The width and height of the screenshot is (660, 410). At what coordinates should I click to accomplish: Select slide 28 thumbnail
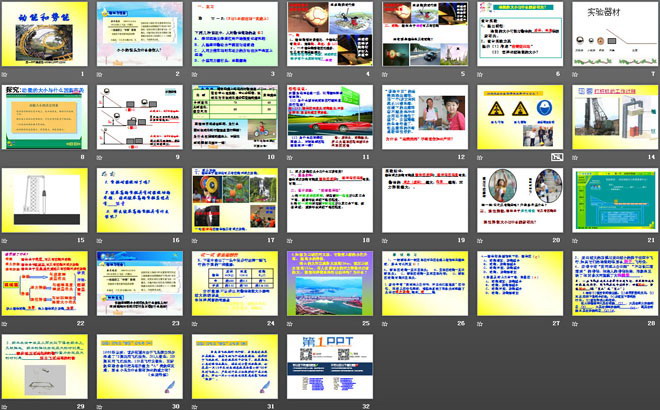[x=615, y=283]
